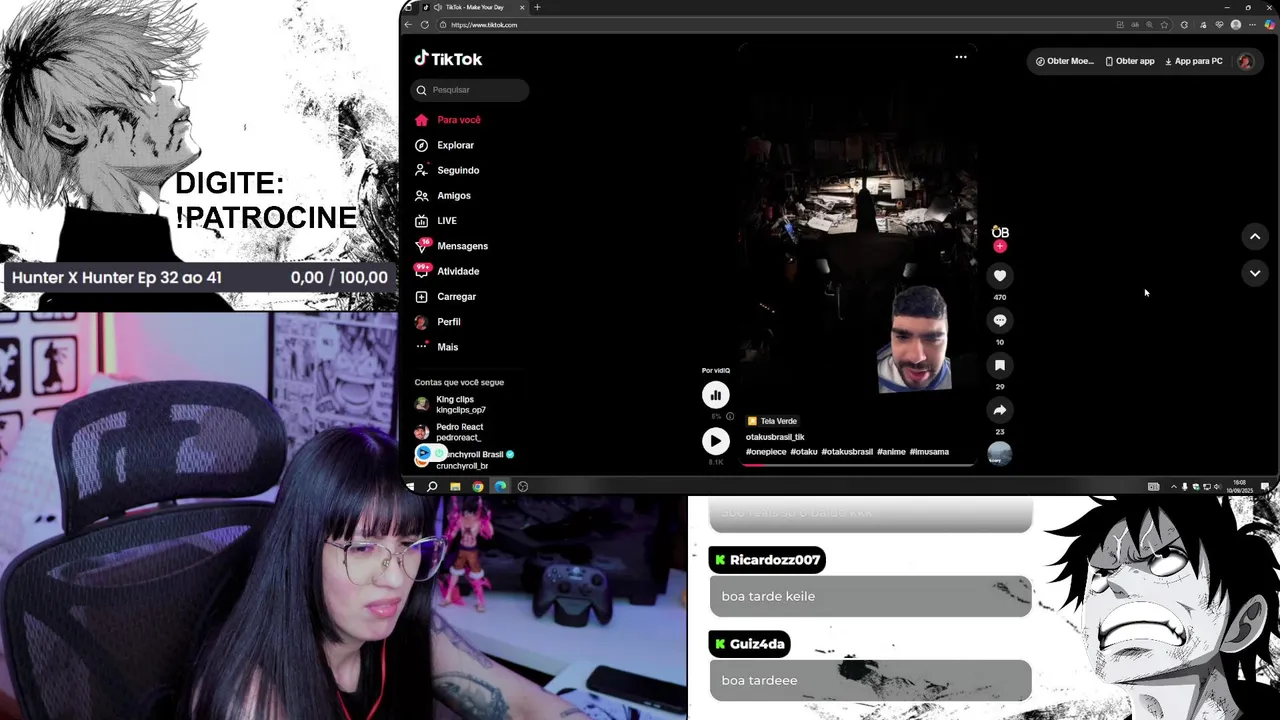Open profile avatar in TikTok header
The image size is (1280, 720).
click(1245, 61)
